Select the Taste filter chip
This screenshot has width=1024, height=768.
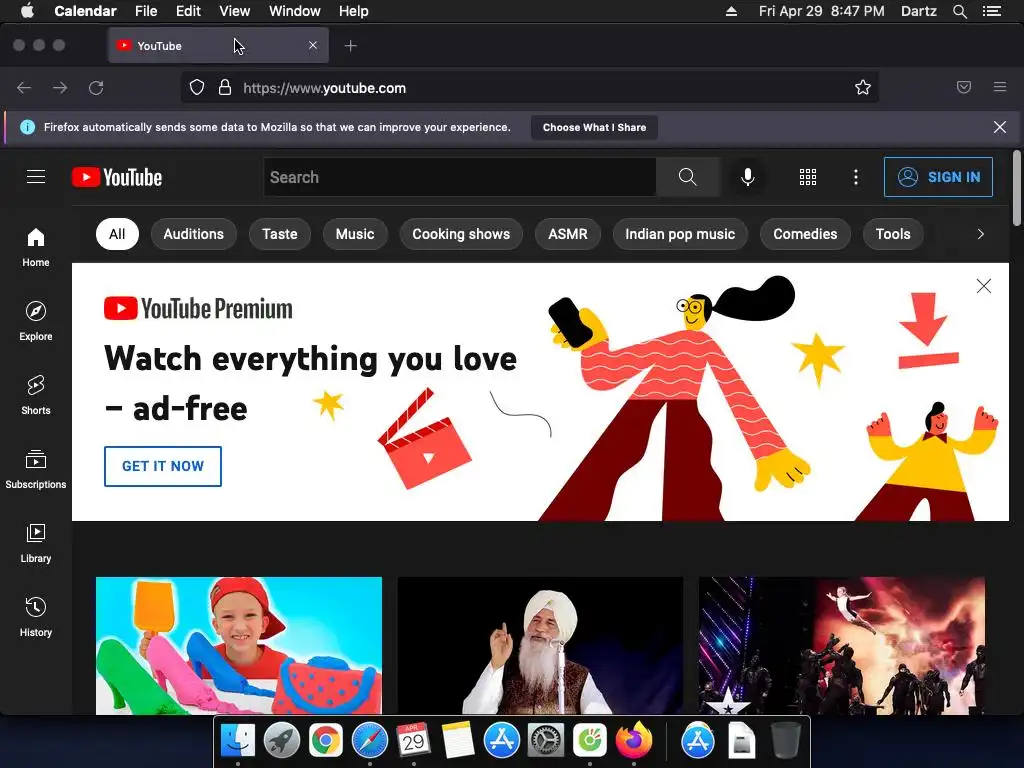click(280, 234)
